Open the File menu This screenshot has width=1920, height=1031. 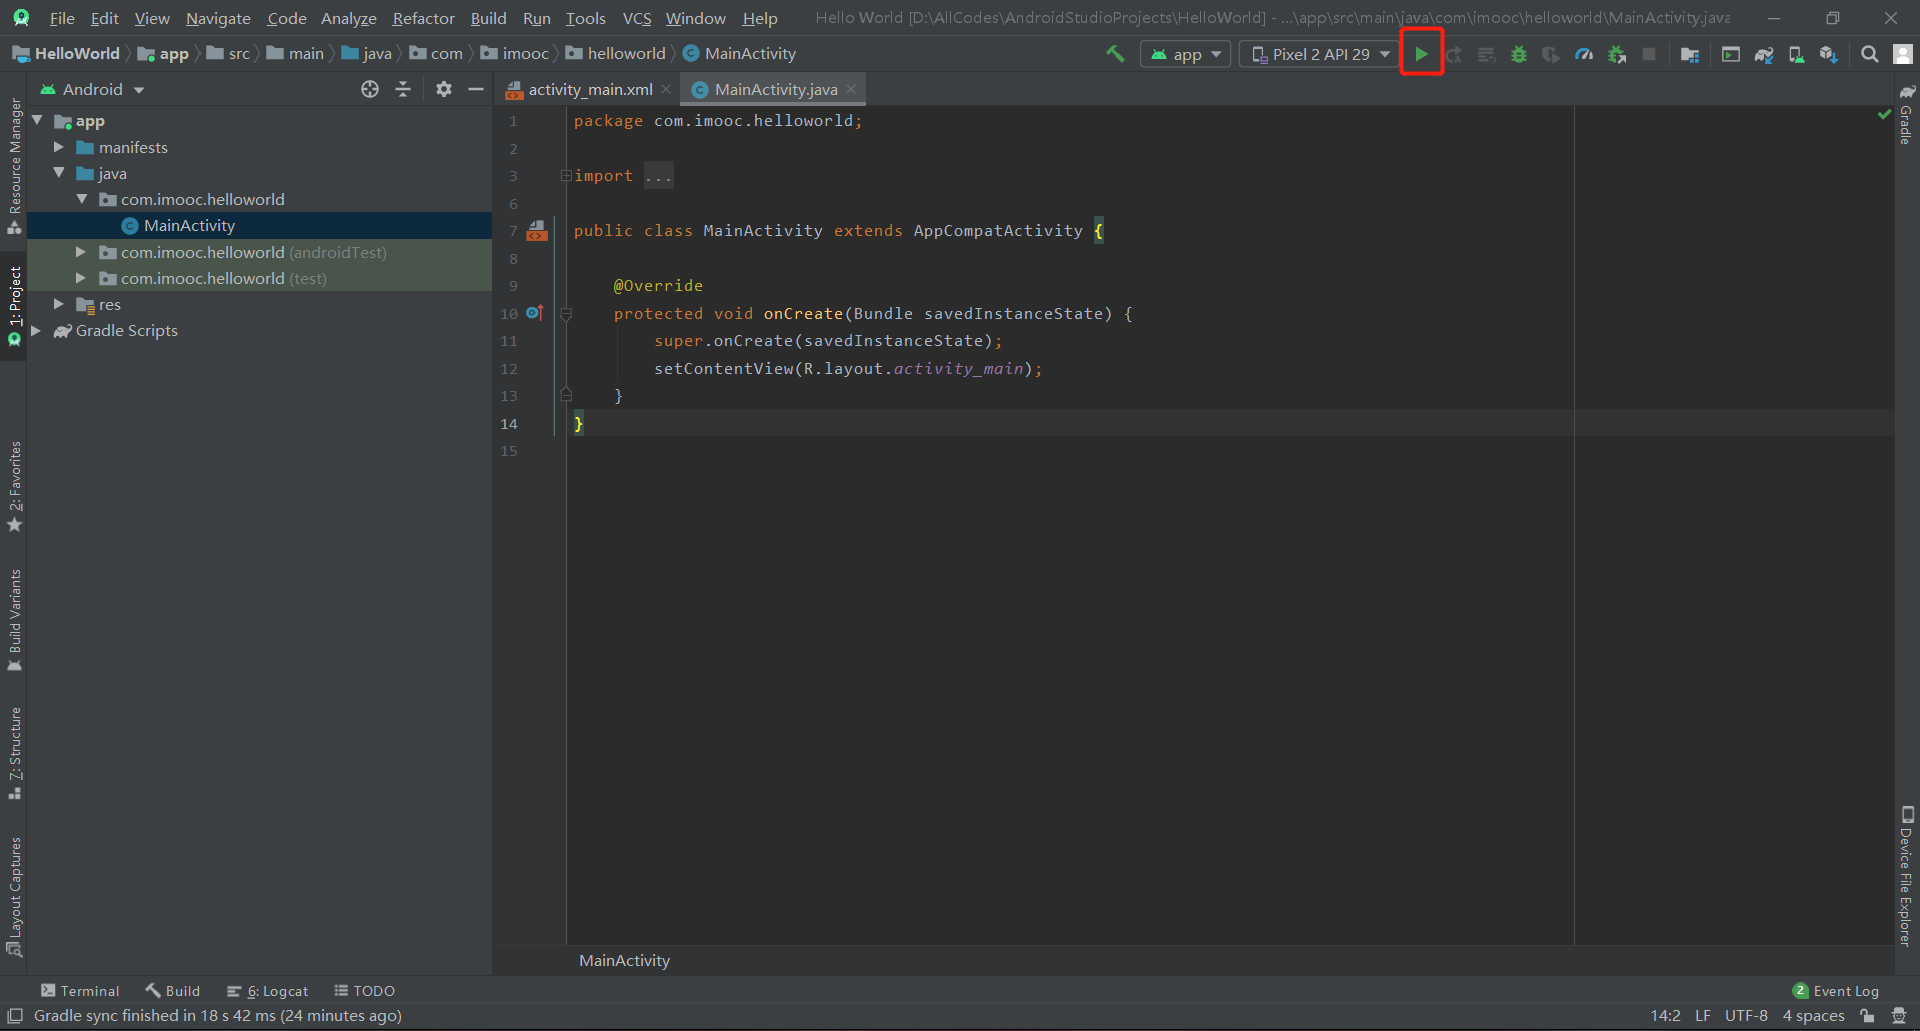pyautogui.click(x=62, y=18)
